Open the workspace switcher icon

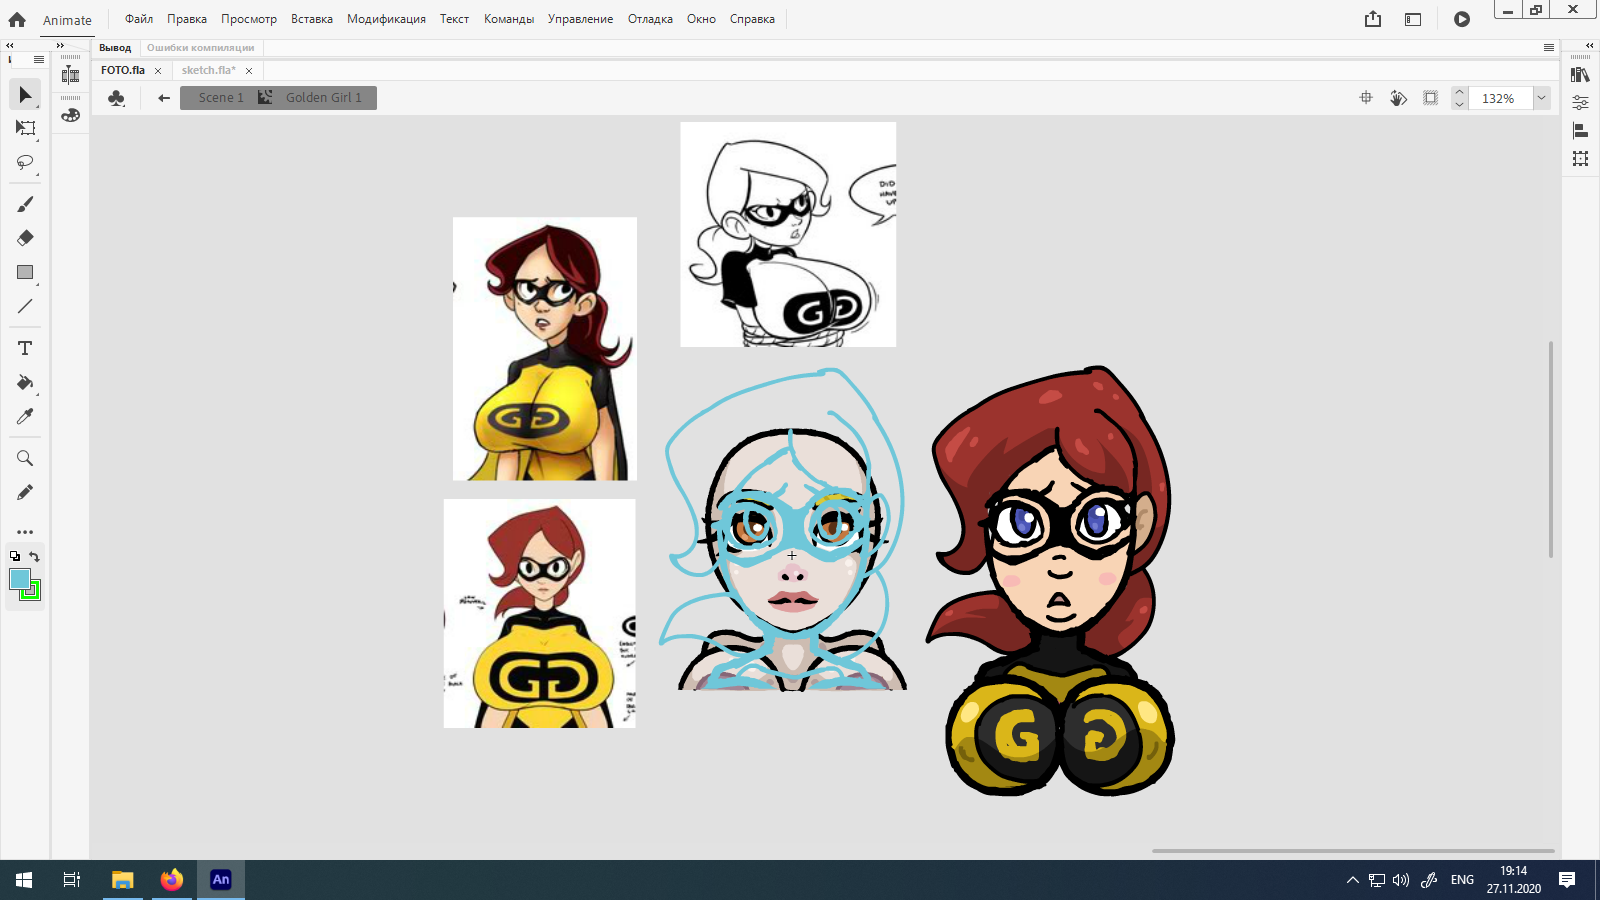pos(1413,19)
